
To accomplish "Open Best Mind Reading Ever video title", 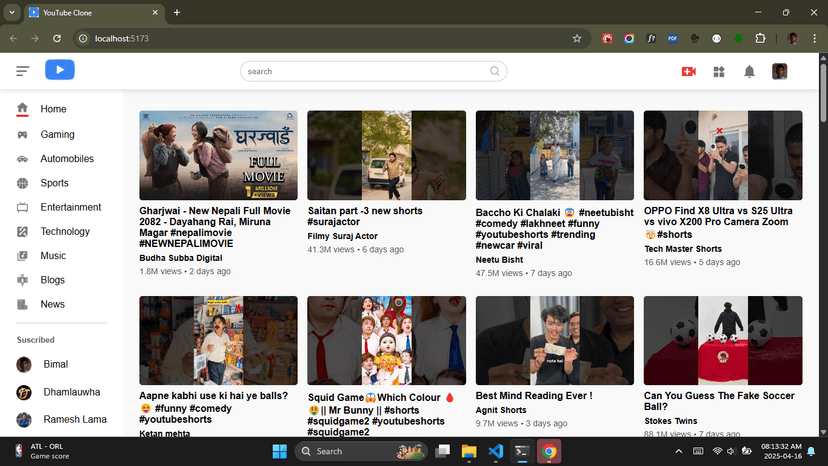I will click(533, 396).
